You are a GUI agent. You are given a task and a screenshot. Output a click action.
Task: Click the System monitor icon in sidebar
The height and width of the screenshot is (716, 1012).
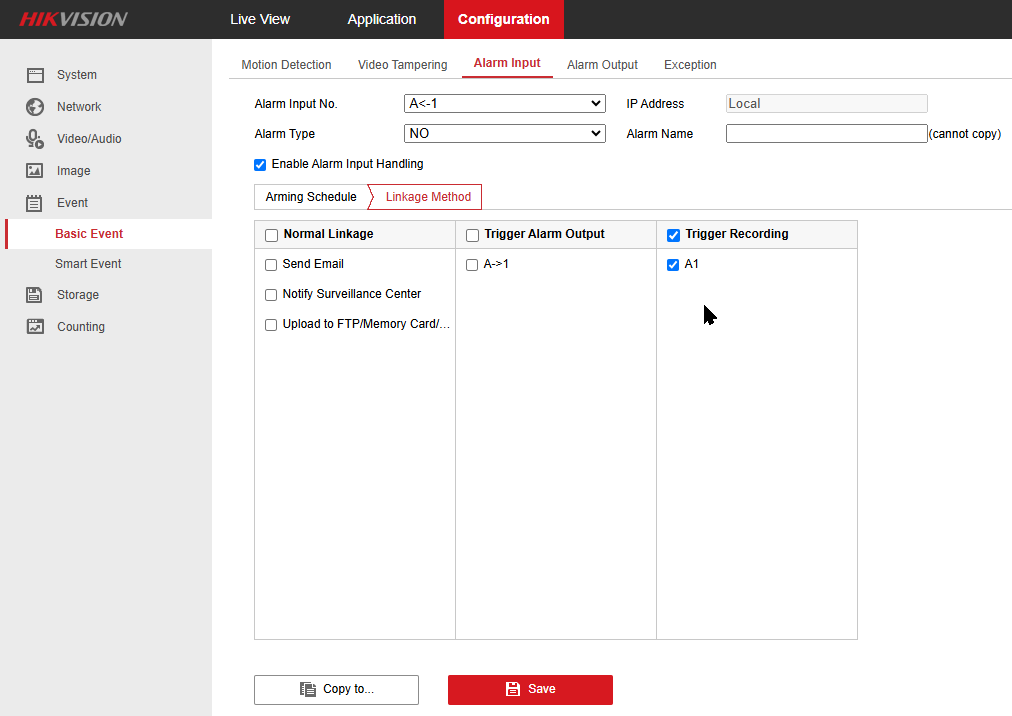pyautogui.click(x=35, y=75)
